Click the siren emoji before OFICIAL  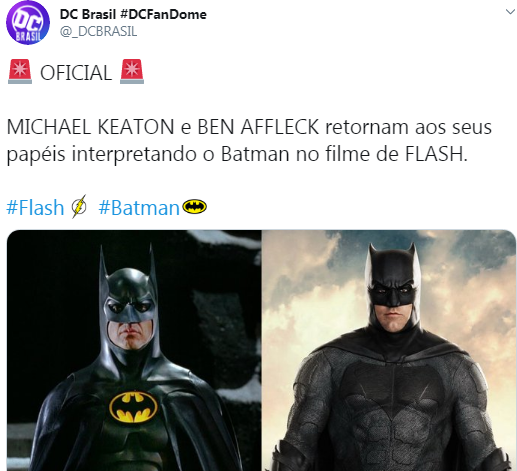click(x=20, y=71)
